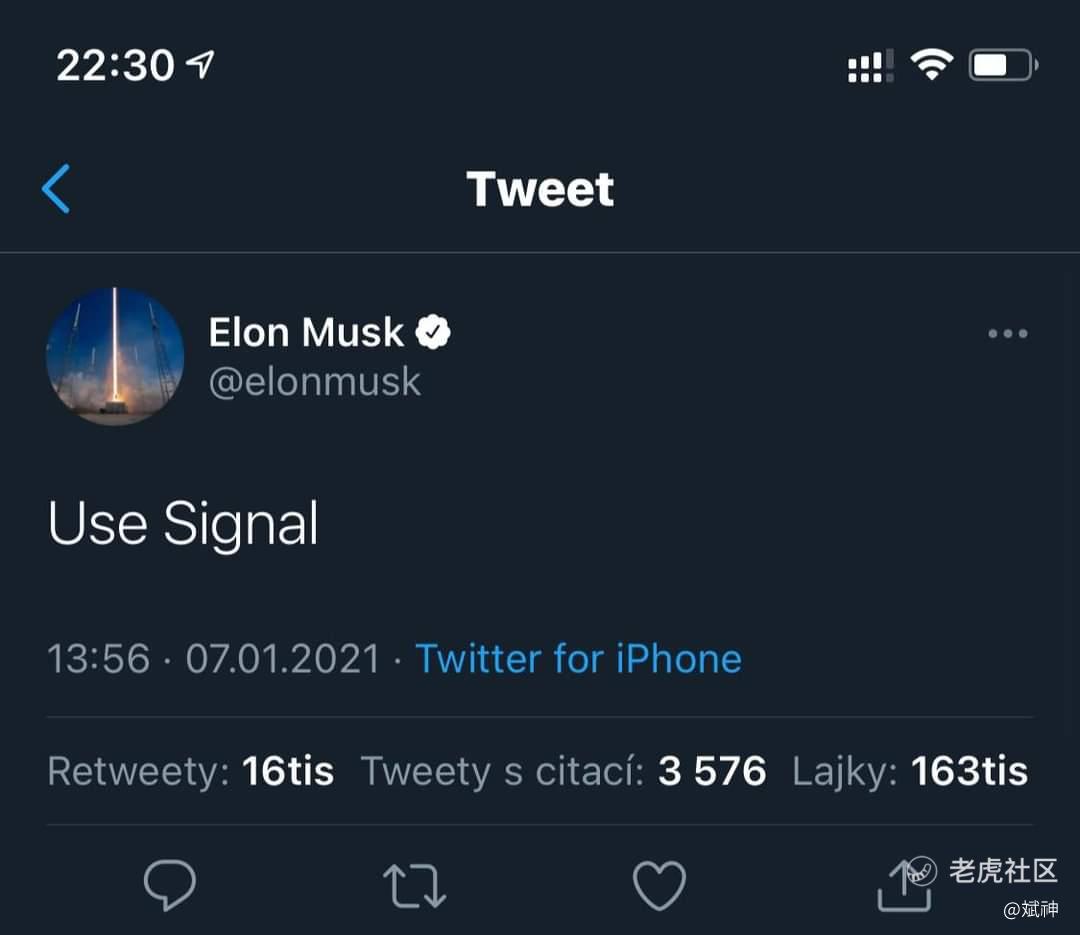Select the Tweet title at the top
Screen dimensions: 1080x935
pyautogui.click(x=540, y=188)
